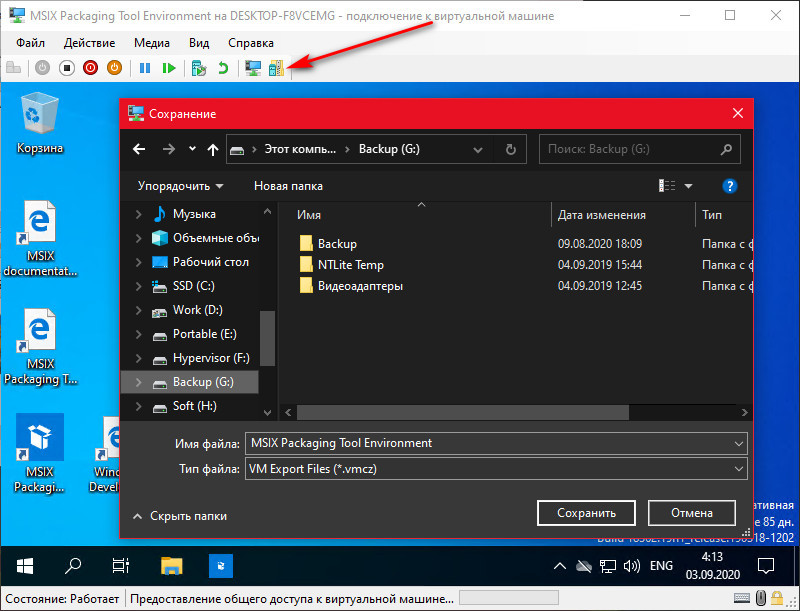Open the Упорядочить dropdown menu
The width and height of the screenshot is (800, 611).
pos(181,186)
